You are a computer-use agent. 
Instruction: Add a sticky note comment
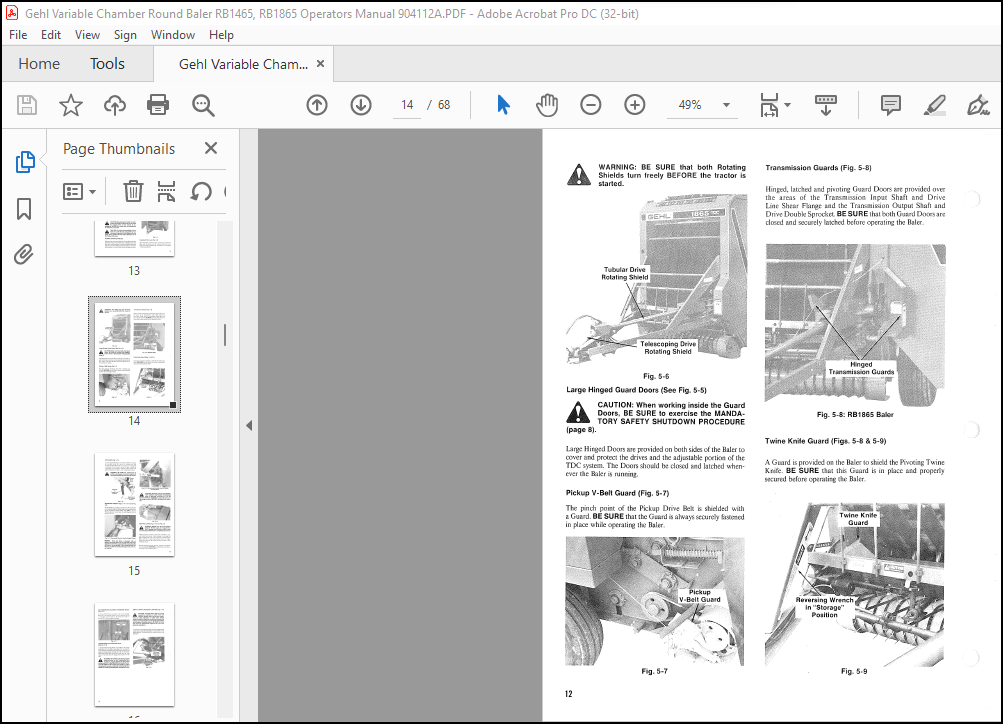tap(890, 105)
